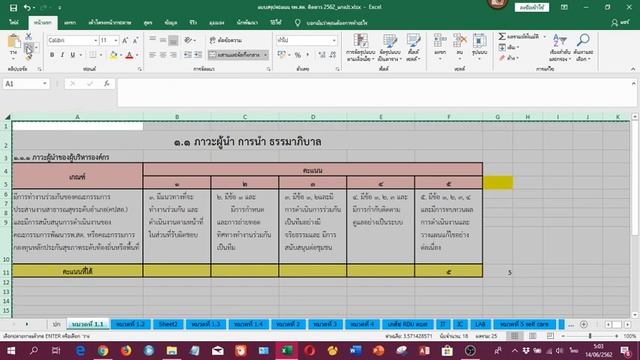This screenshot has height=360, width=640.
Task: Click the yellow cell in column G
Action: (x=498, y=183)
